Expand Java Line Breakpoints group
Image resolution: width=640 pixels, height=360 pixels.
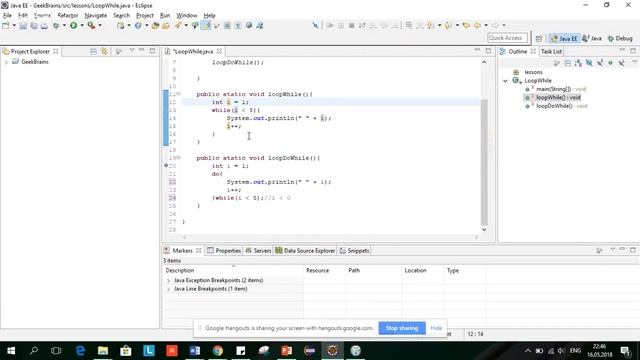click(x=168, y=289)
